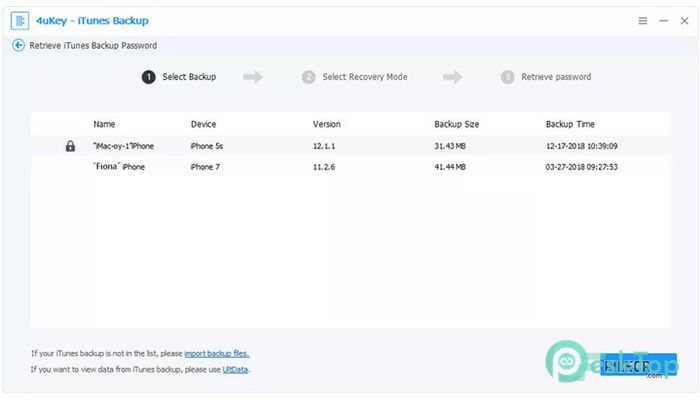The image size is (700, 400).
Task: Click the 4uKey - iTunes Backup title
Action: pos(92,21)
